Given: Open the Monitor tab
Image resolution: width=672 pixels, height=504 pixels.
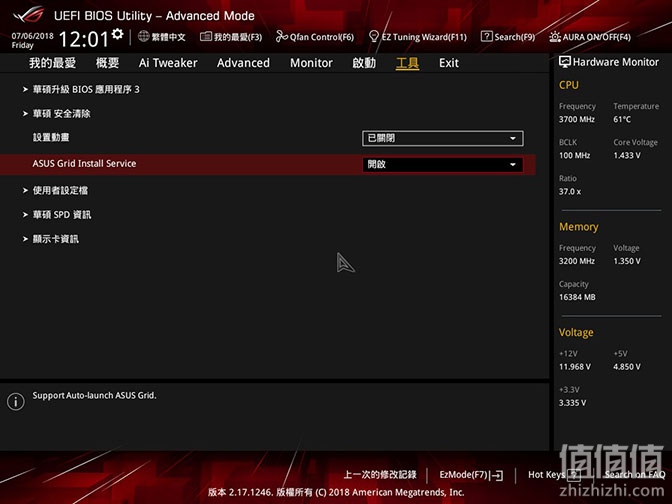Looking at the screenshot, I should 311,63.
